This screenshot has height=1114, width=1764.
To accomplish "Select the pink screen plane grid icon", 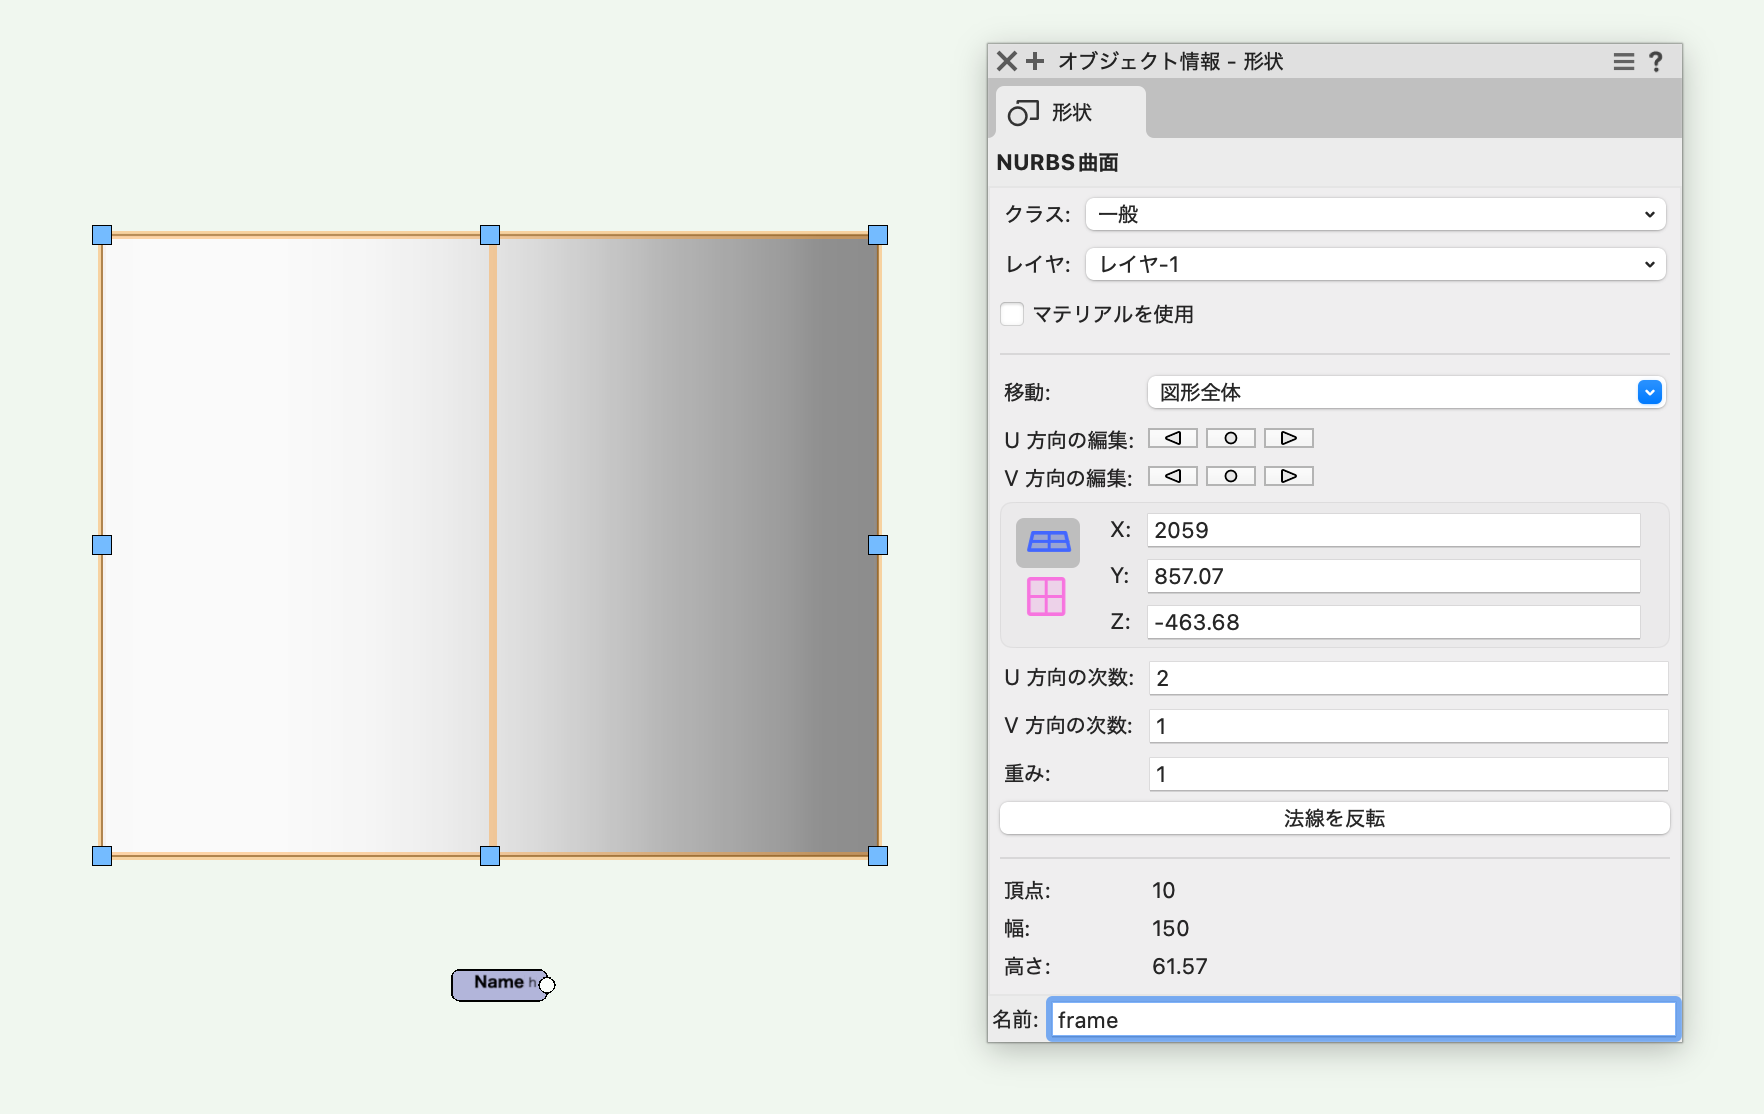I will tap(1046, 597).
